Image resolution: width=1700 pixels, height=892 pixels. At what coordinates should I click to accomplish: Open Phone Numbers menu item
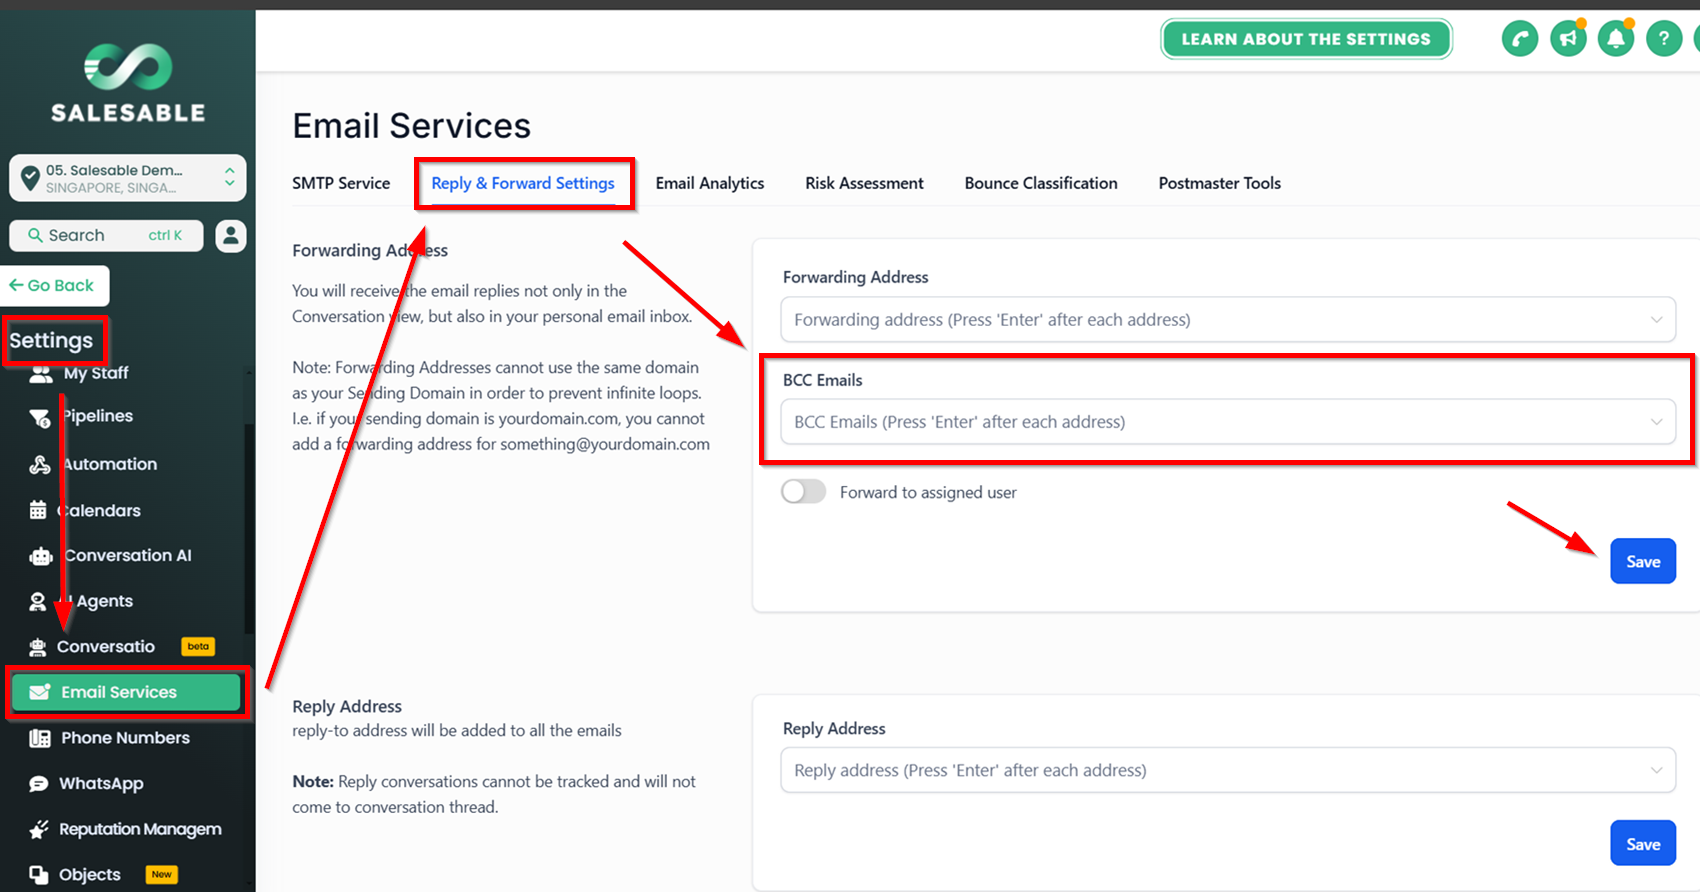(125, 738)
